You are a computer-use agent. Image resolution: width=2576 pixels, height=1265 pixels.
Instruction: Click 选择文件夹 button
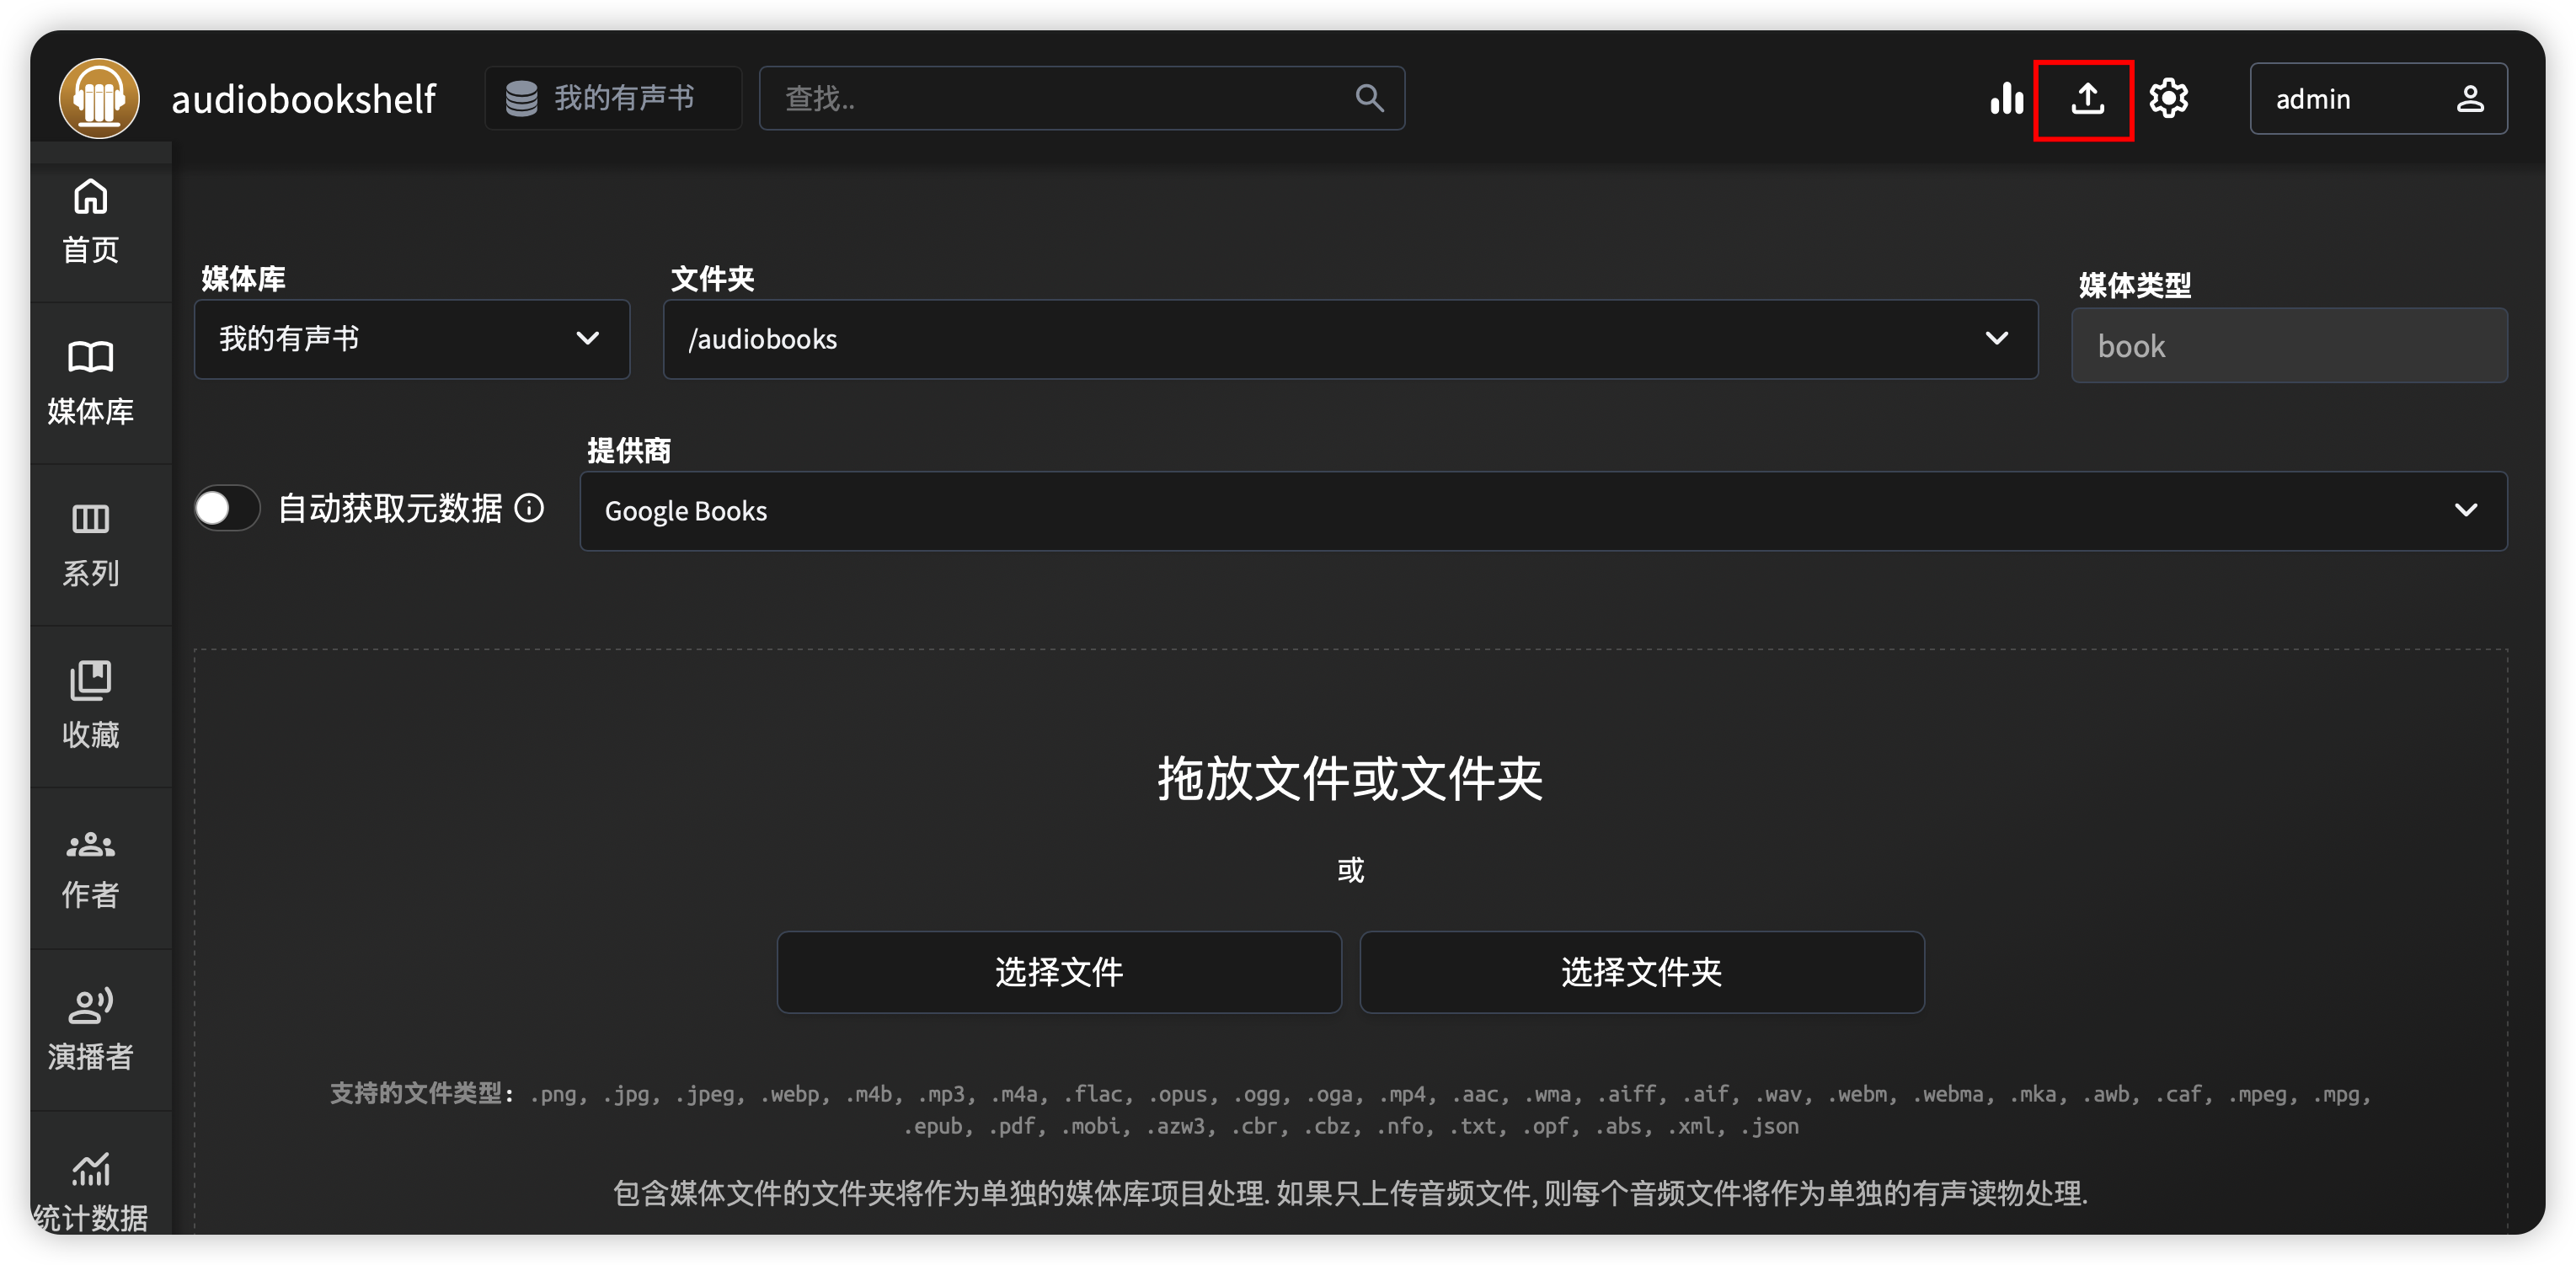coord(1641,972)
